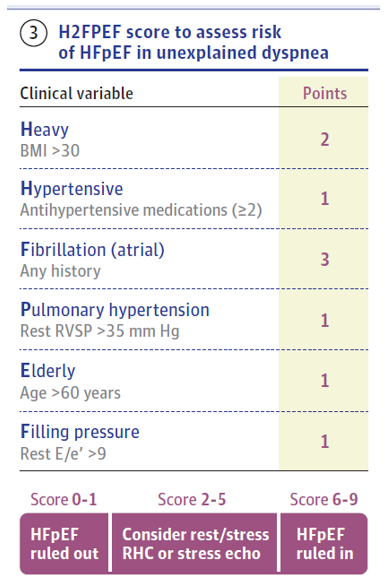Viewport: 390px width, 583px height.
Task: Click the circled number 3 icon
Action: click(33, 33)
